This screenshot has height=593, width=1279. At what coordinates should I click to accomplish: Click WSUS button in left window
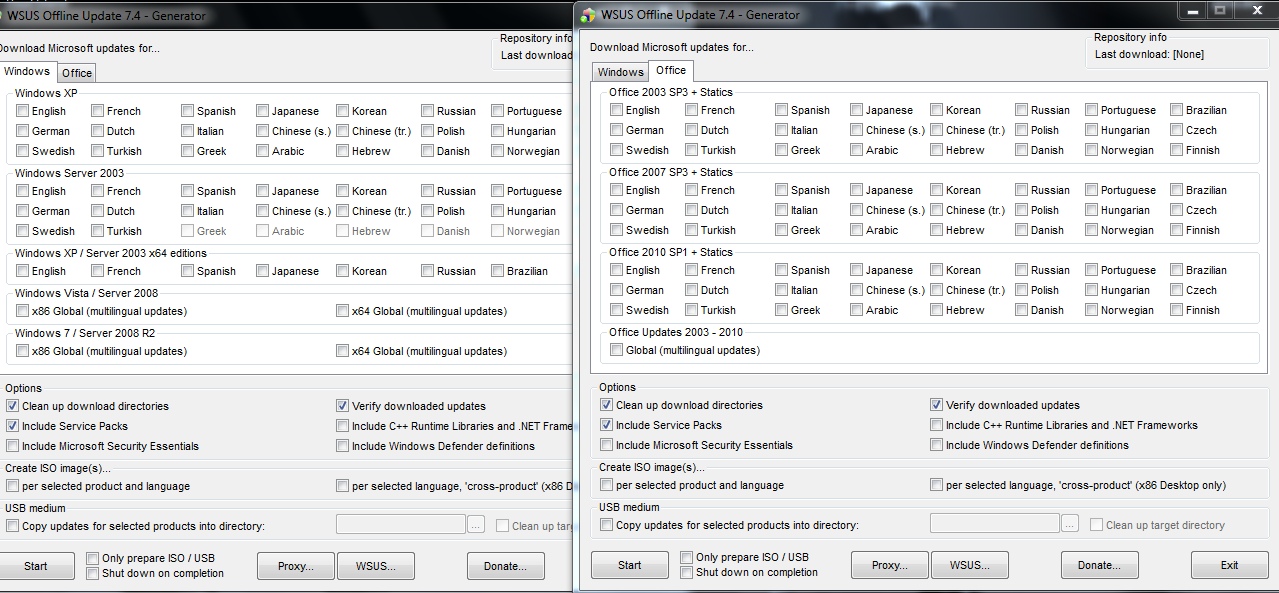pyautogui.click(x=376, y=566)
